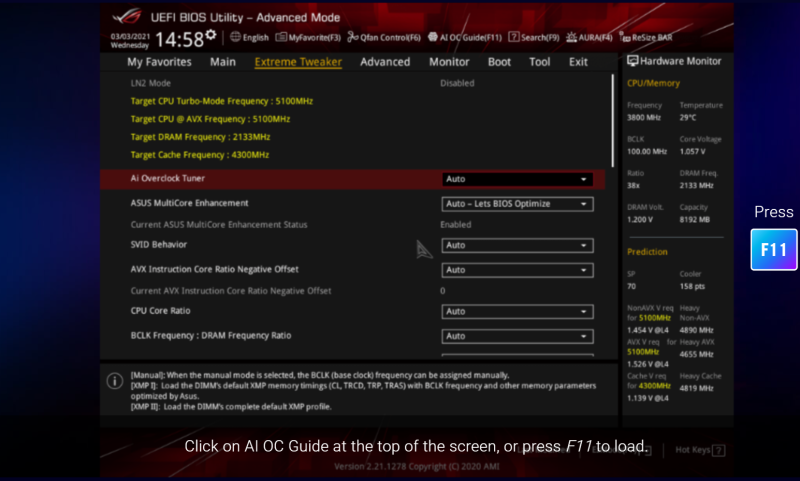Open MyFavorite(F3) from the top bar
The image size is (800, 481).
[308, 37]
